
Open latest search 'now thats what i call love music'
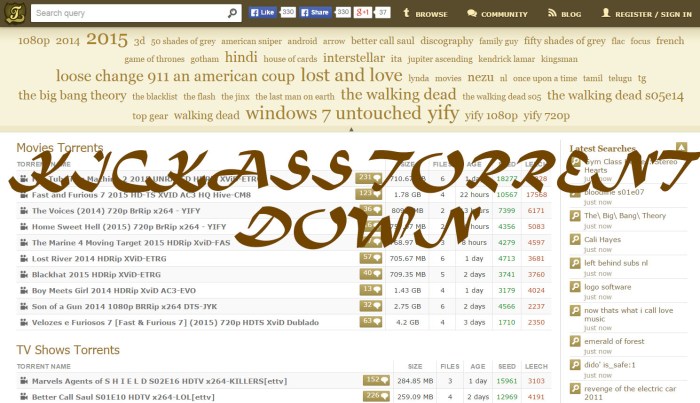click(x=629, y=315)
